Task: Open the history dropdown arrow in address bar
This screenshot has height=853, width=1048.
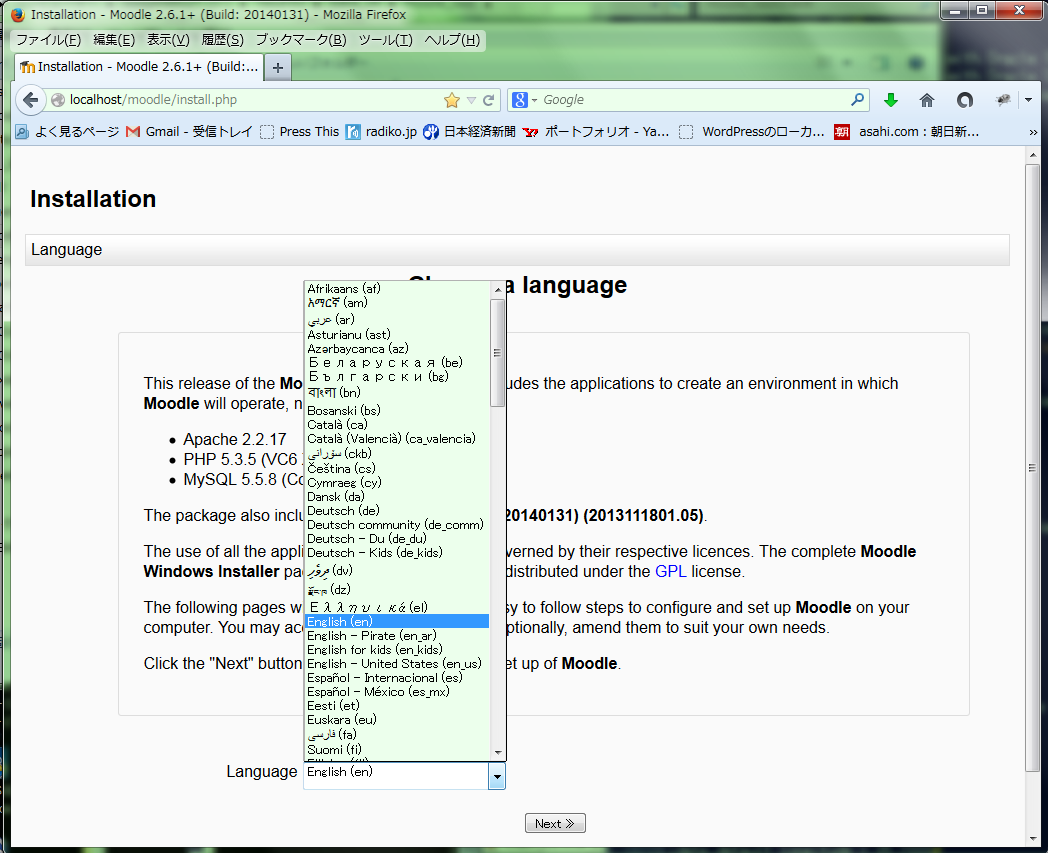Action: [x=471, y=100]
